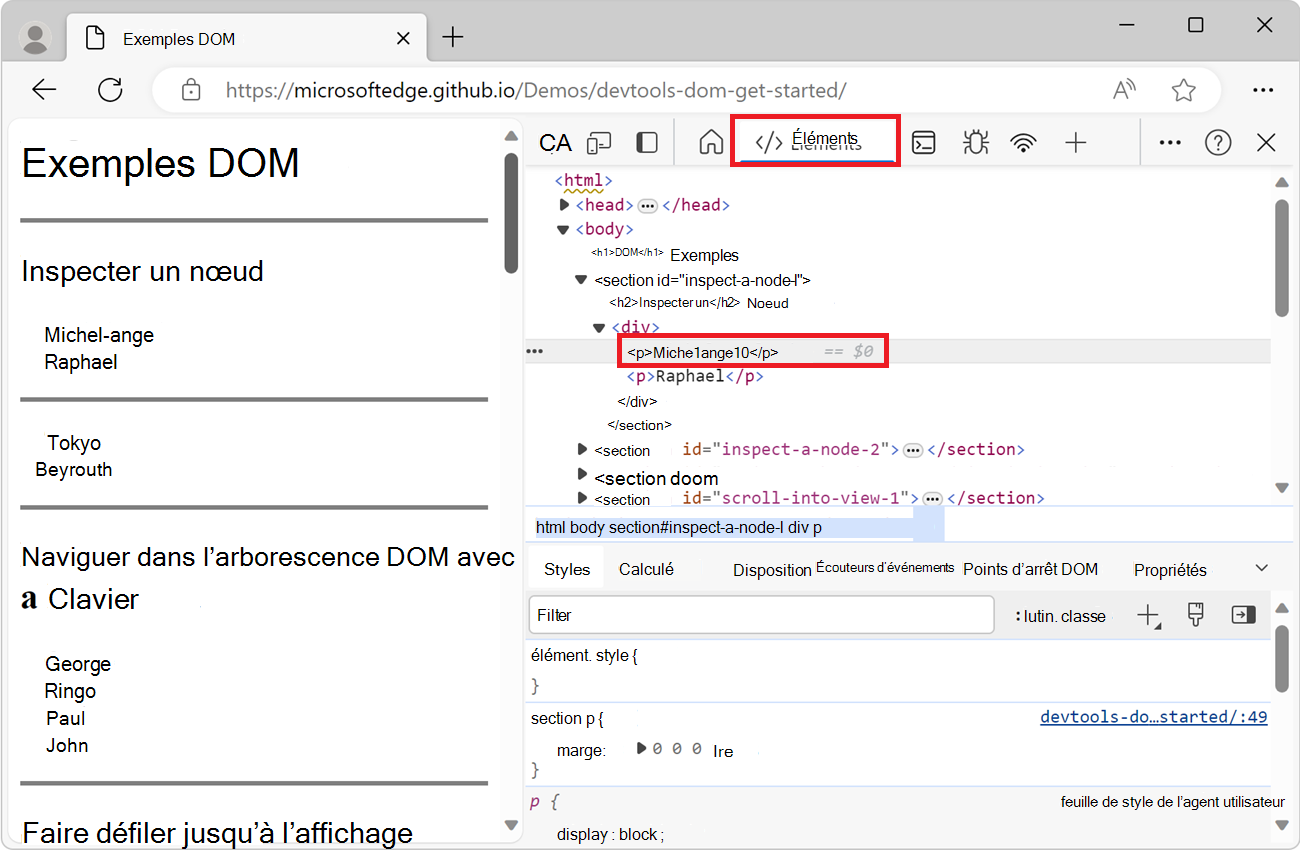Image resolution: width=1300 pixels, height=850 pixels.
Task: Click the DOM tree vertical scrollbar thumb
Action: click(1282, 258)
